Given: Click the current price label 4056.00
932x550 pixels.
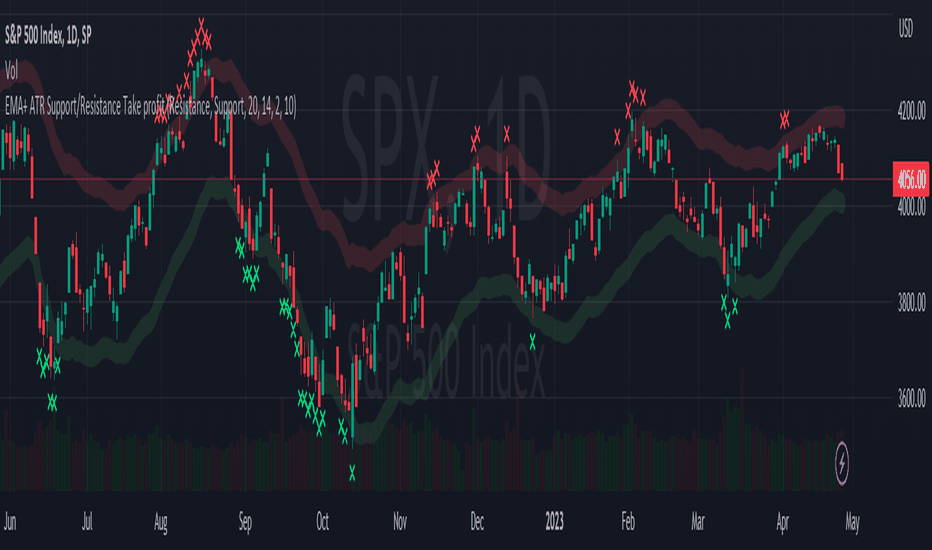Looking at the screenshot, I should (x=911, y=179).
